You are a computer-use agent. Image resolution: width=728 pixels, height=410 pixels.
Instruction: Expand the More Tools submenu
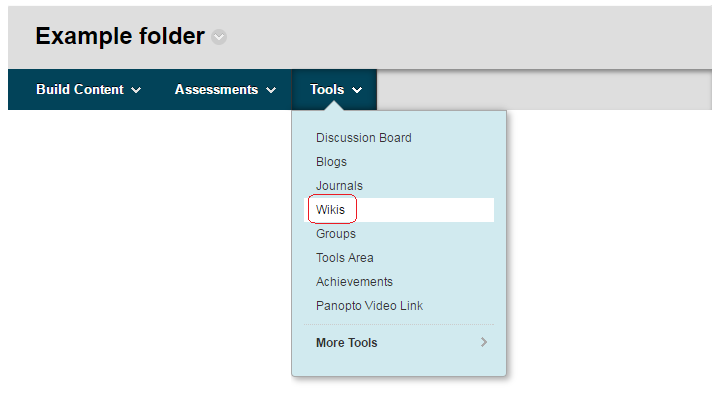click(x=347, y=343)
